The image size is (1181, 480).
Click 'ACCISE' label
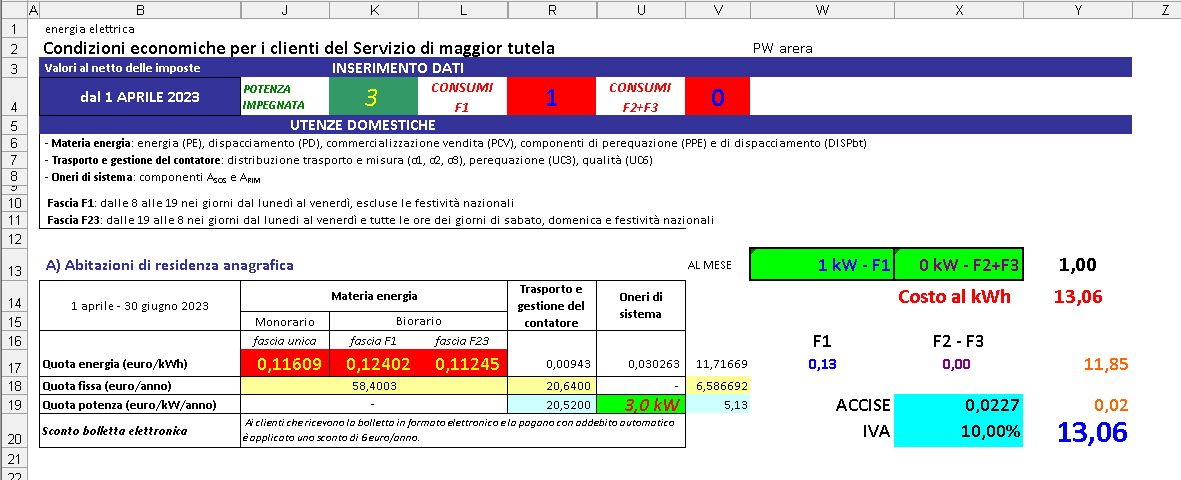[862, 405]
